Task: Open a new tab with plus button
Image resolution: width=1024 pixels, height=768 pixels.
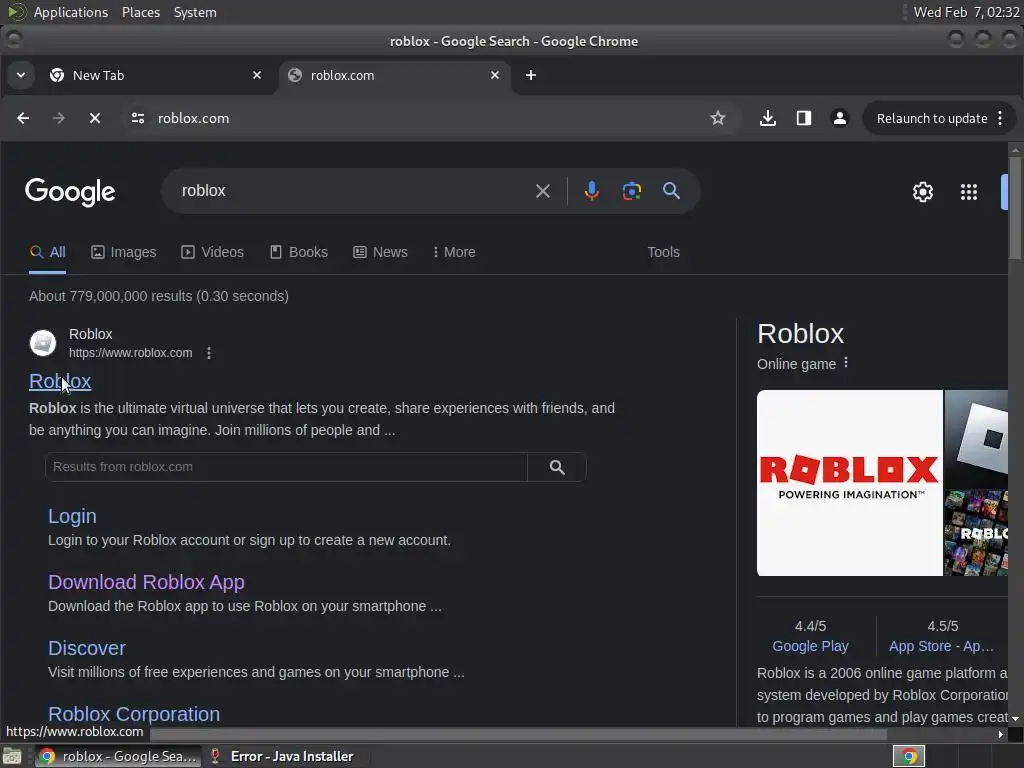Action: 531,75
